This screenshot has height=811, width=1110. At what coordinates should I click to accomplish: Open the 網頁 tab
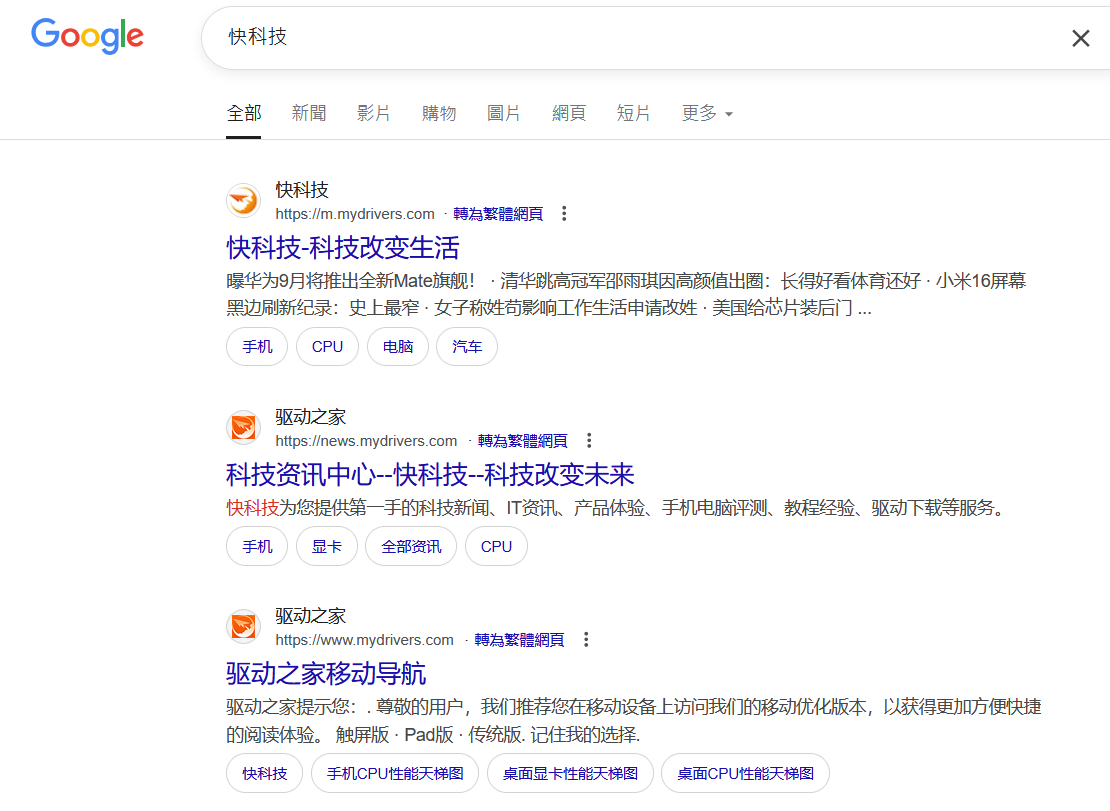point(569,113)
